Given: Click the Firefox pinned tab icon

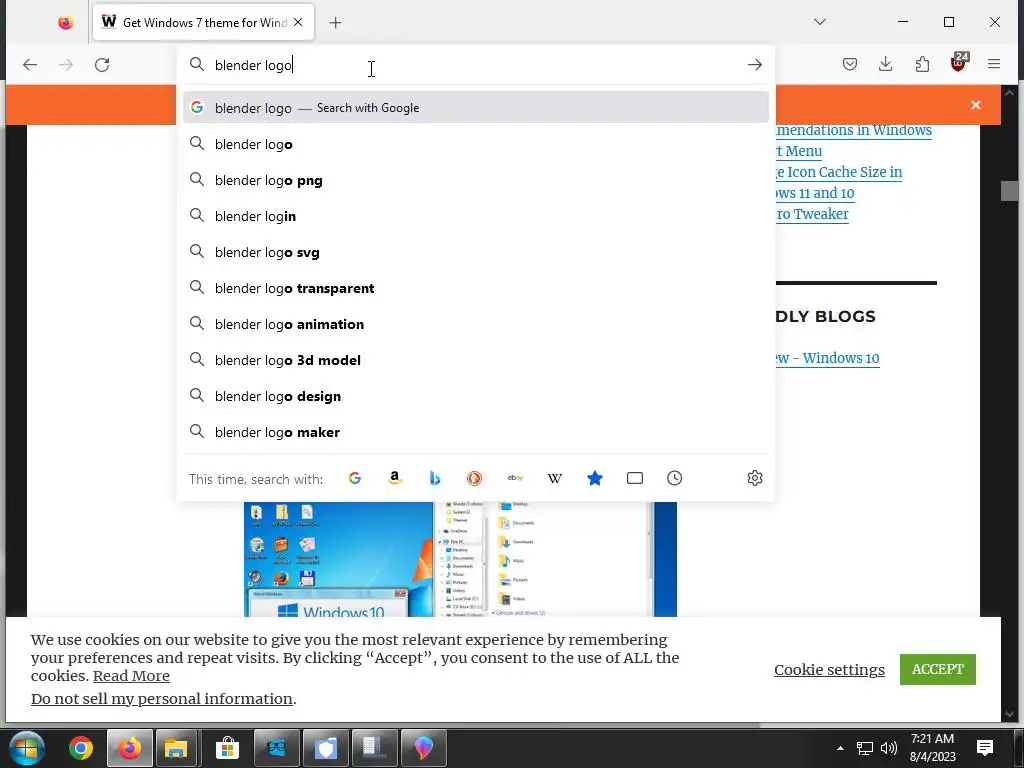Looking at the screenshot, I should [65, 23].
